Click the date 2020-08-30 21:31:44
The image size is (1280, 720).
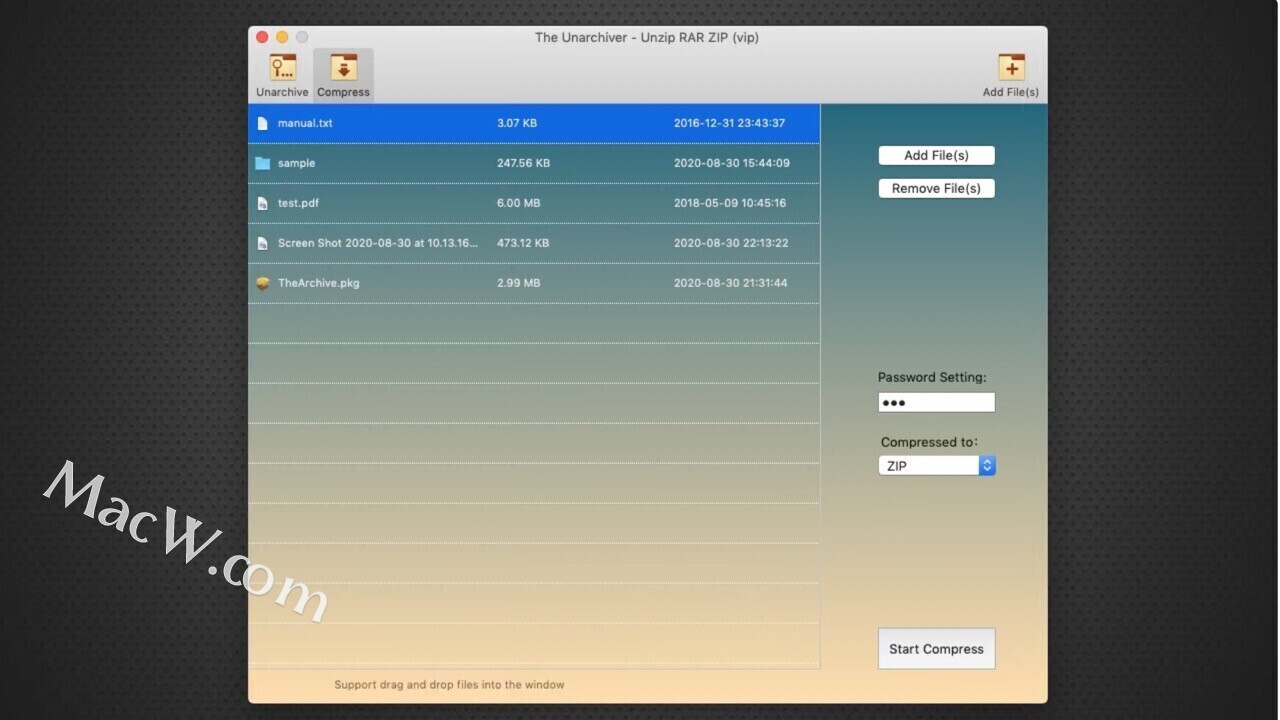[730, 283]
